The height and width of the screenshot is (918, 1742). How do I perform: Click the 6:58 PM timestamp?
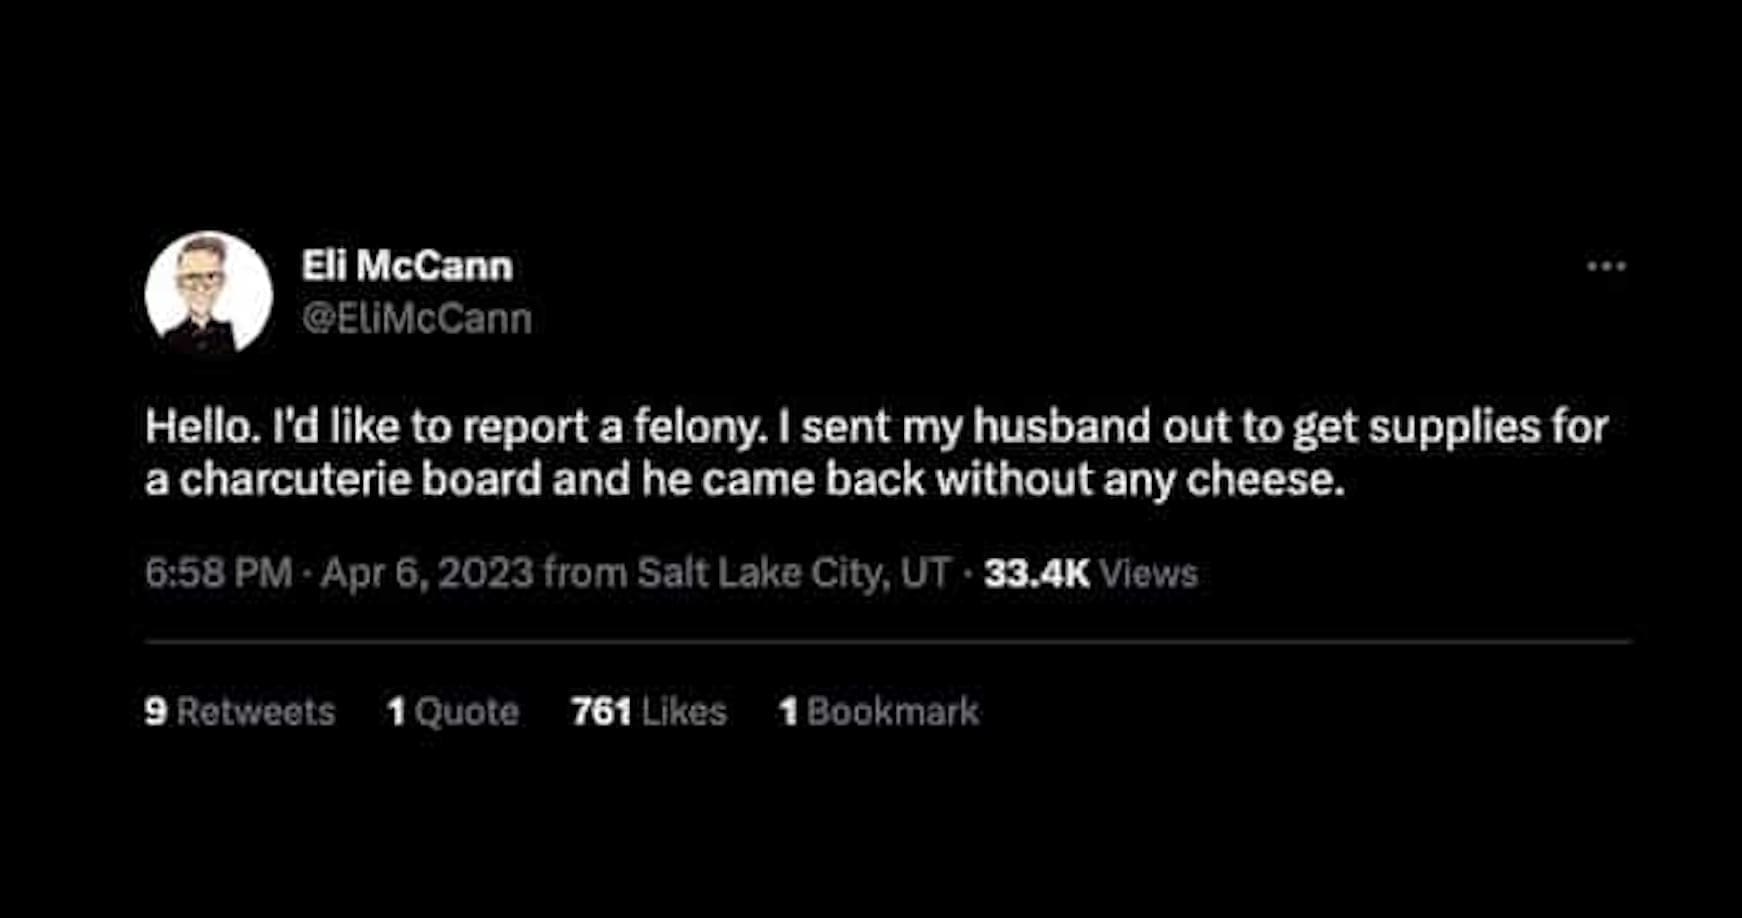tap(219, 573)
